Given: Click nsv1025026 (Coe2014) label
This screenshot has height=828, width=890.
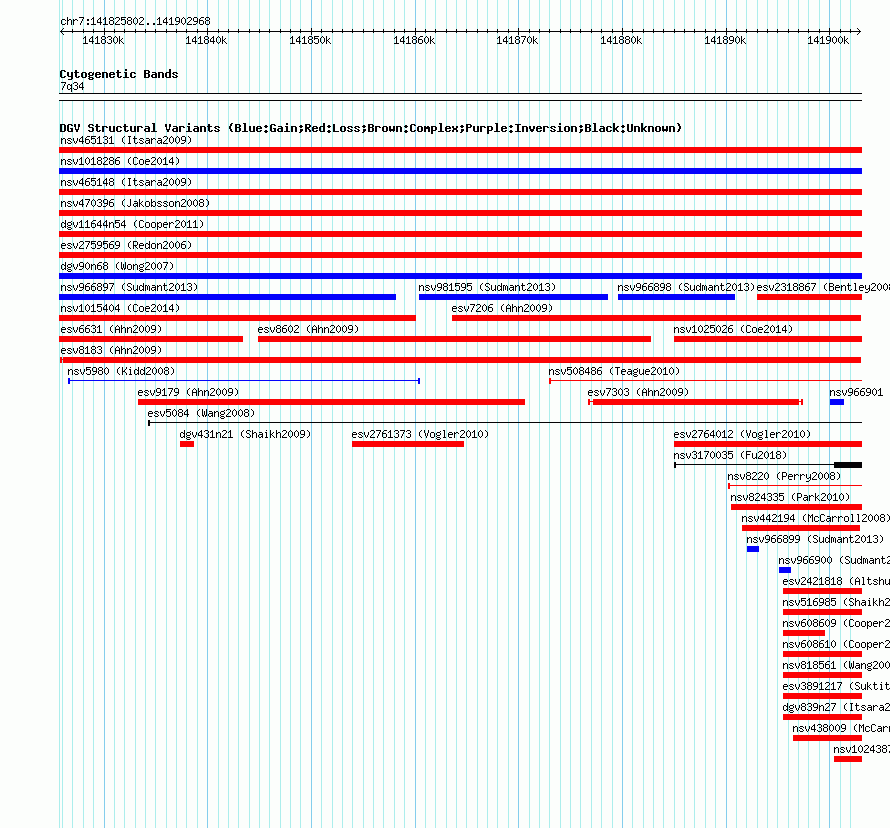Looking at the screenshot, I should (733, 329).
